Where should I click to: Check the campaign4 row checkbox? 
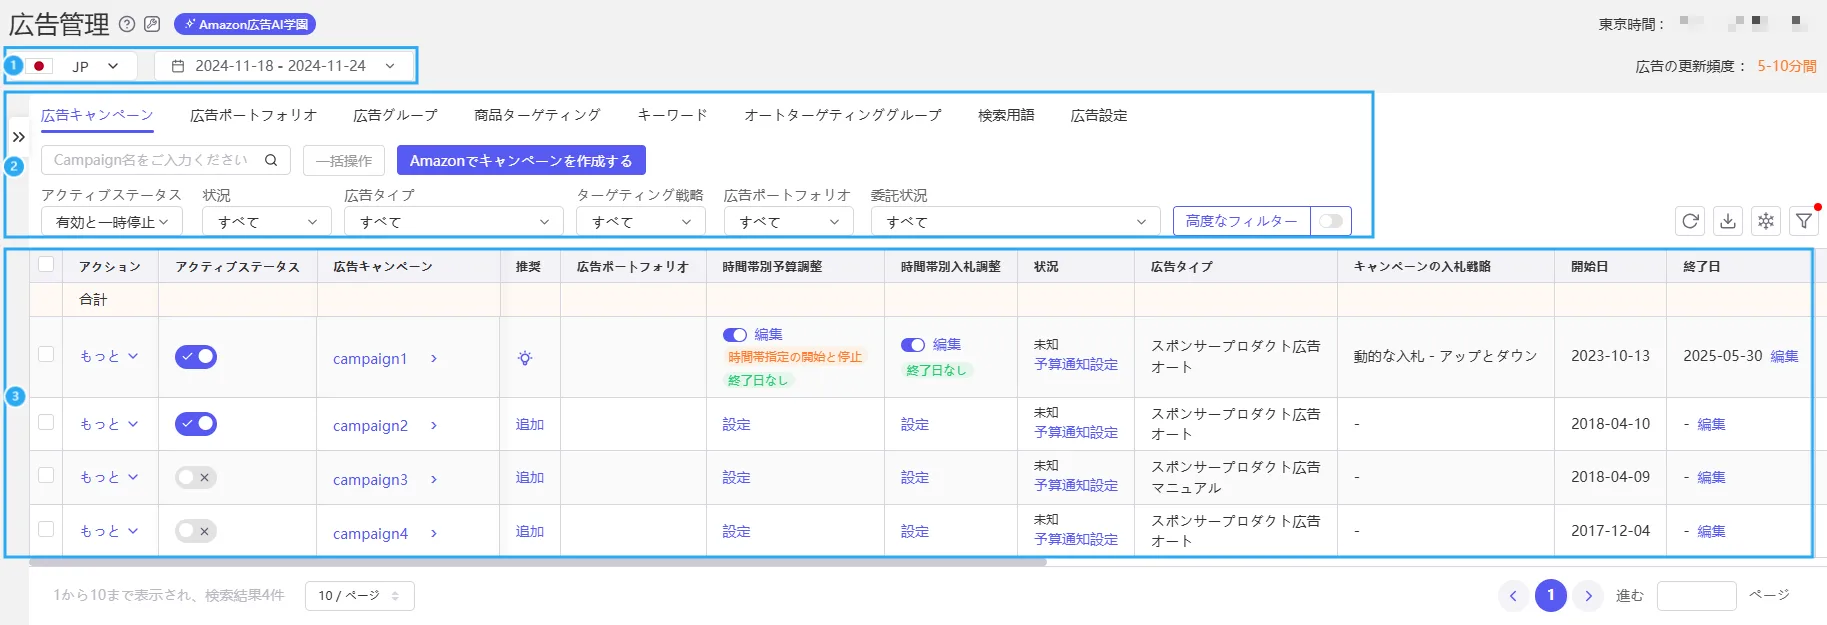tap(46, 529)
